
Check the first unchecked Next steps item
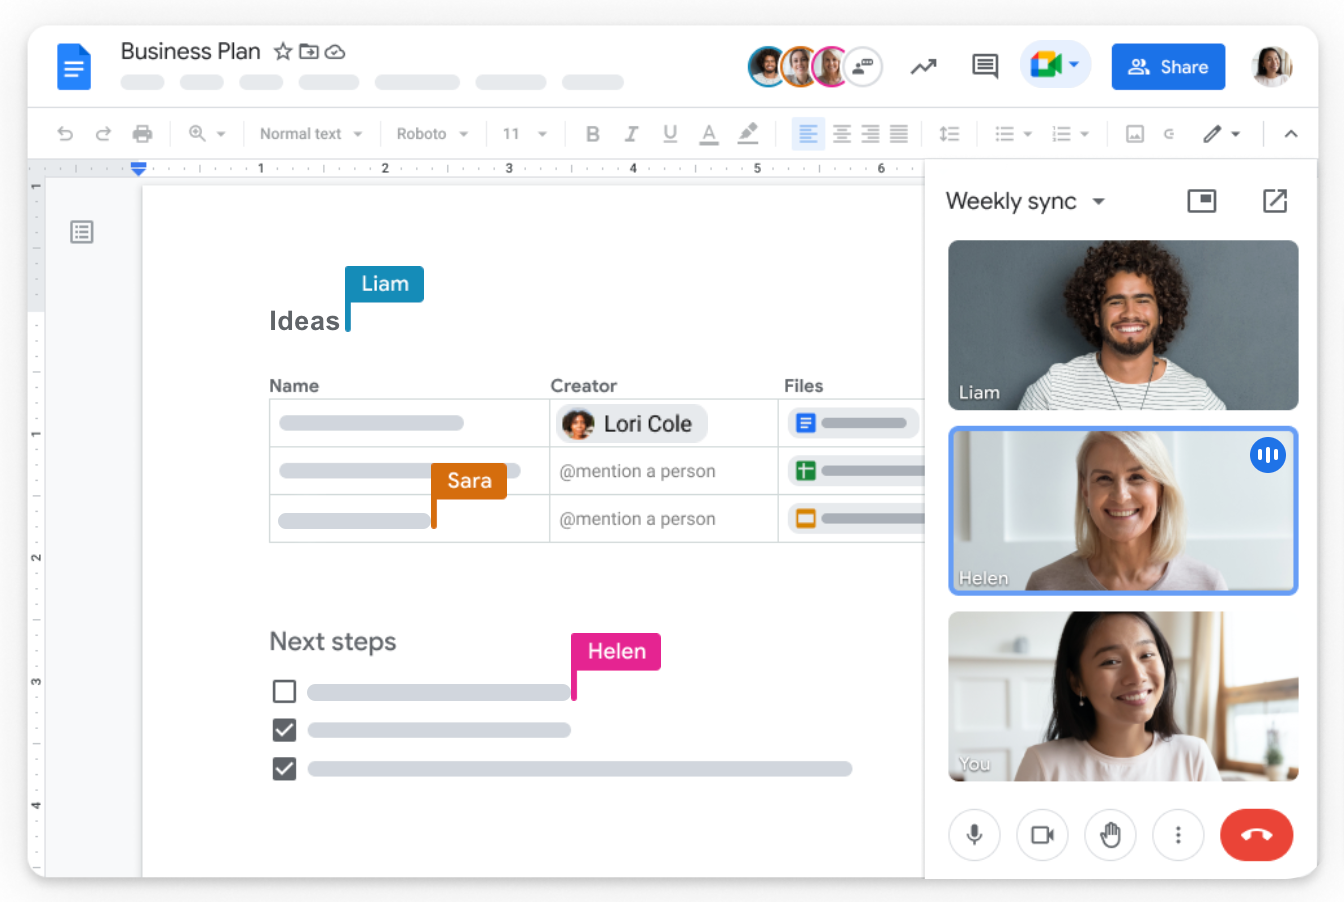284,691
